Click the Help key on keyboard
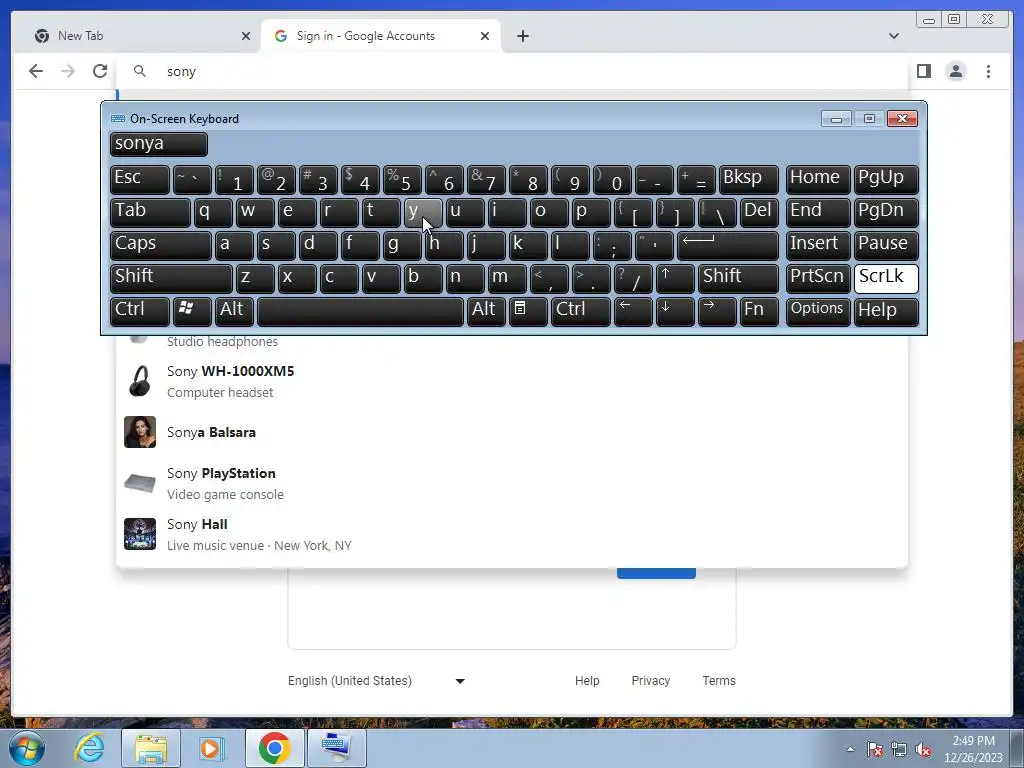The height and width of the screenshot is (768, 1024). coord(886,310)
